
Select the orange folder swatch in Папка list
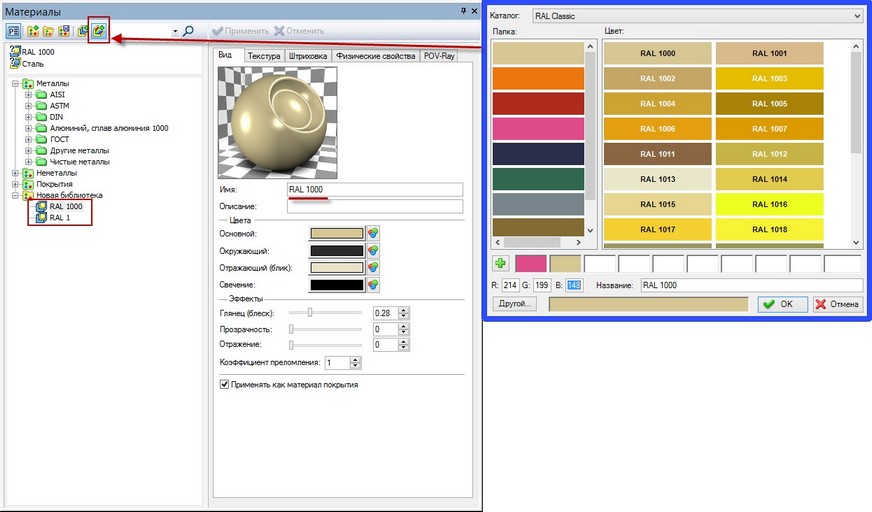[538, 78]
